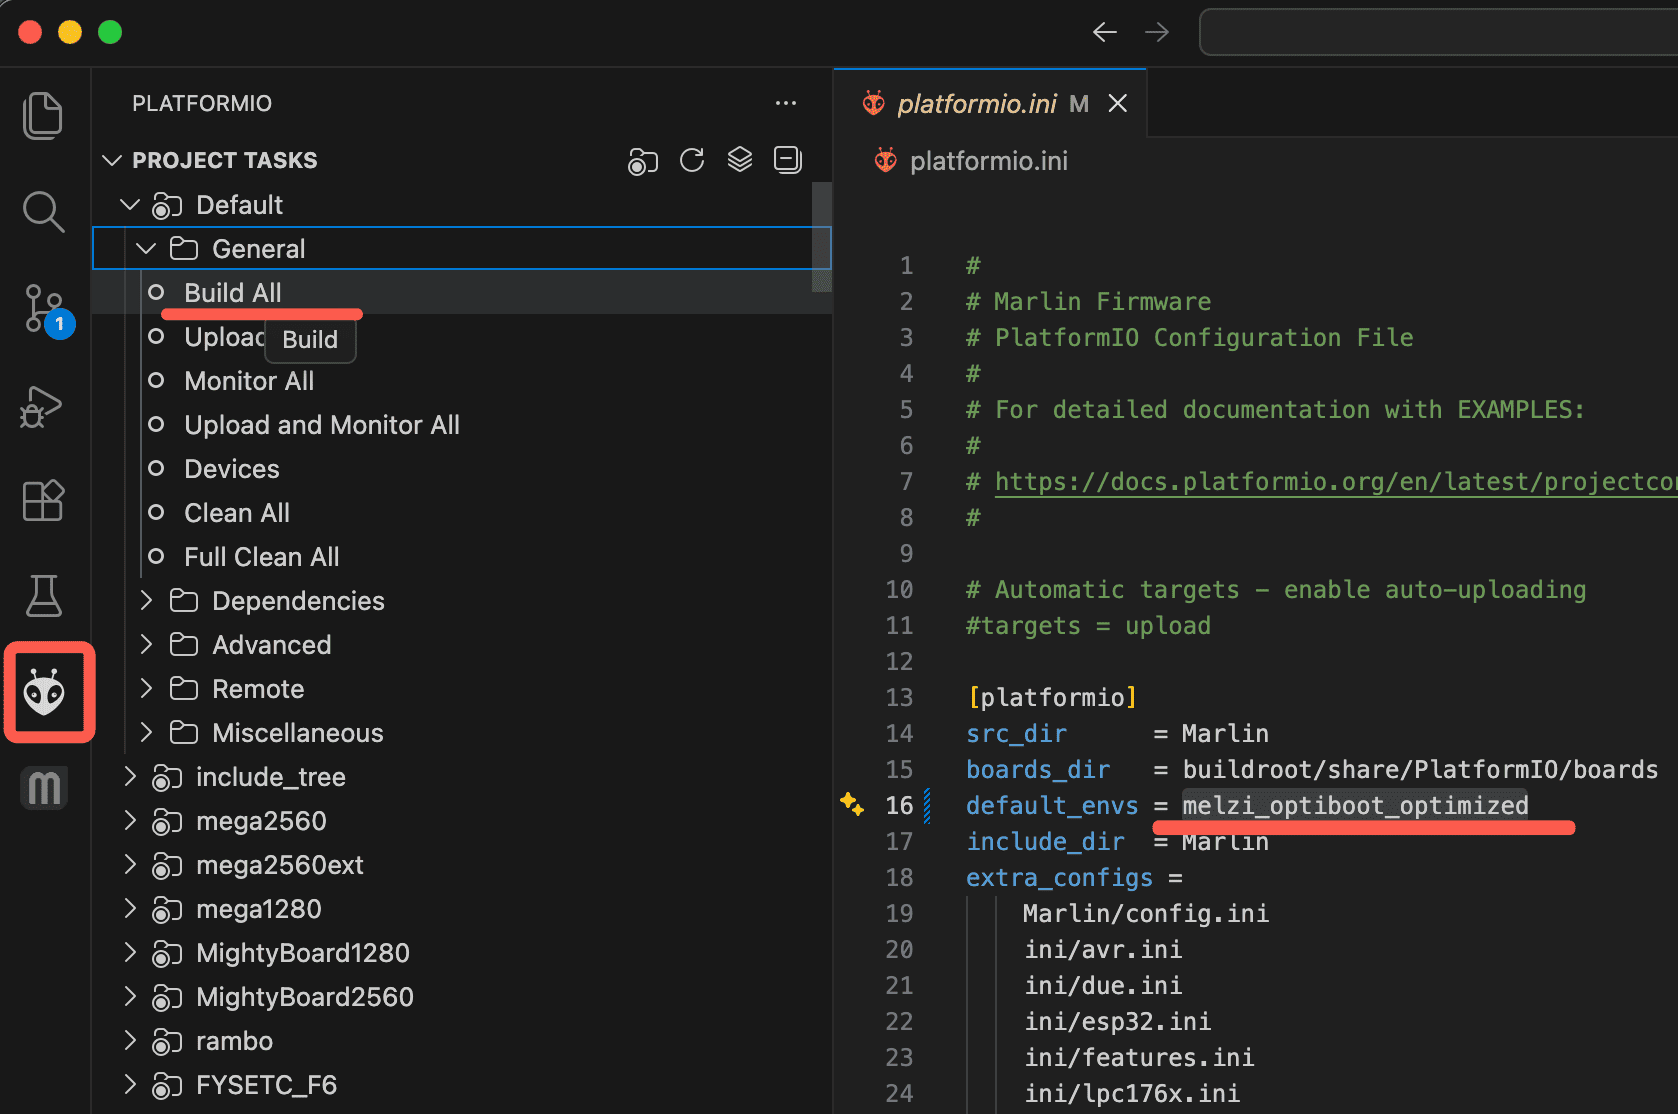This screenshot has height=1114, width=1678.
Task: Open the Testing flask icon
Action: (43, 596)
